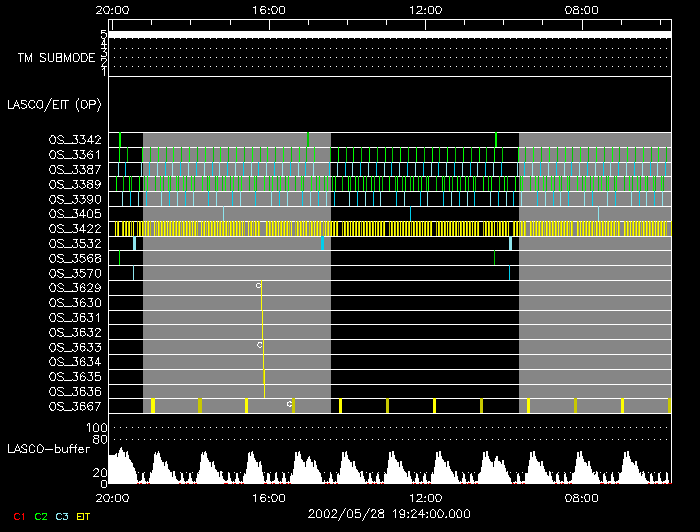Click the OS_3629 row label
This screenshot has width=700, height=532.
[75, 288]
